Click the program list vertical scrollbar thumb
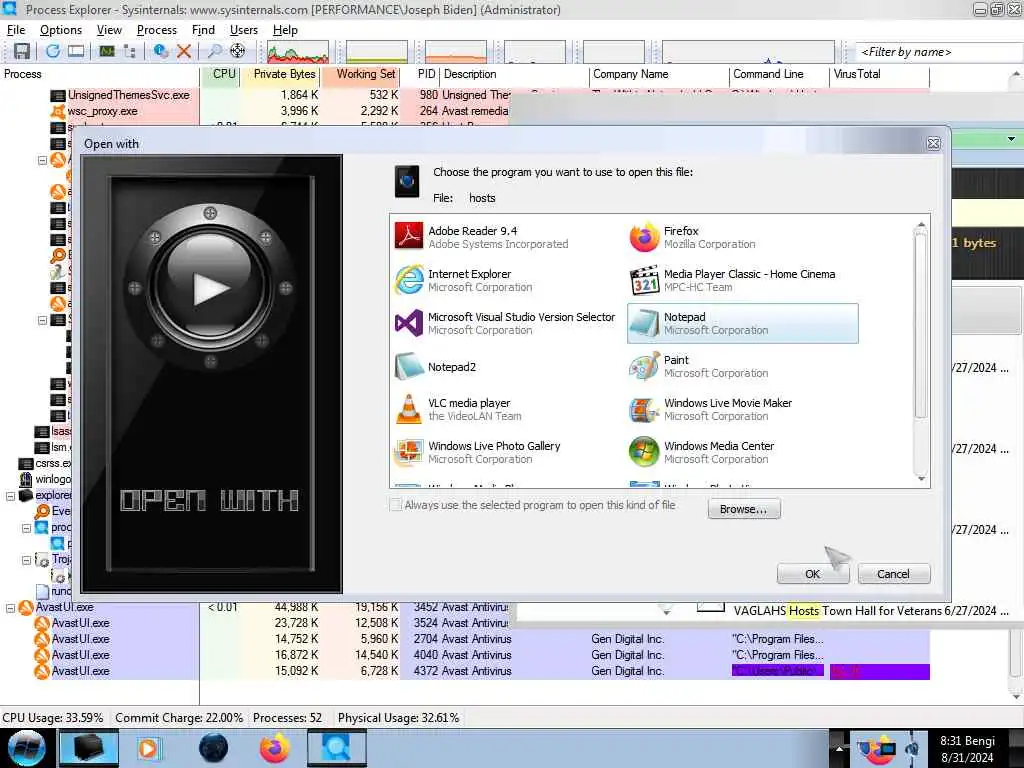The height and width of the screenshot is (768, 1024). click(x=921, y=325)
